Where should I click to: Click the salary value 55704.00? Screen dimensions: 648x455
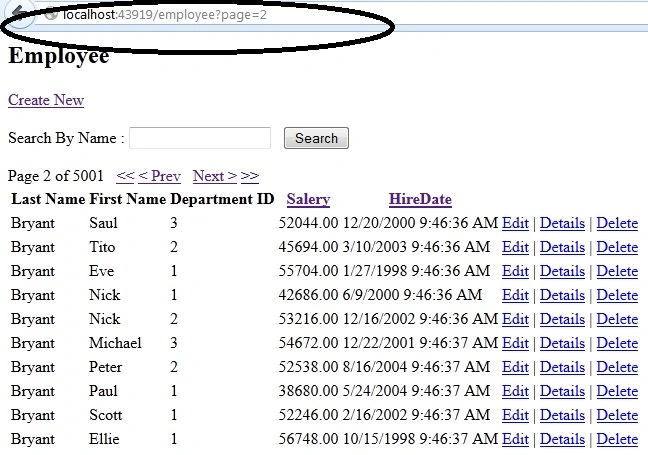[308, 271]
